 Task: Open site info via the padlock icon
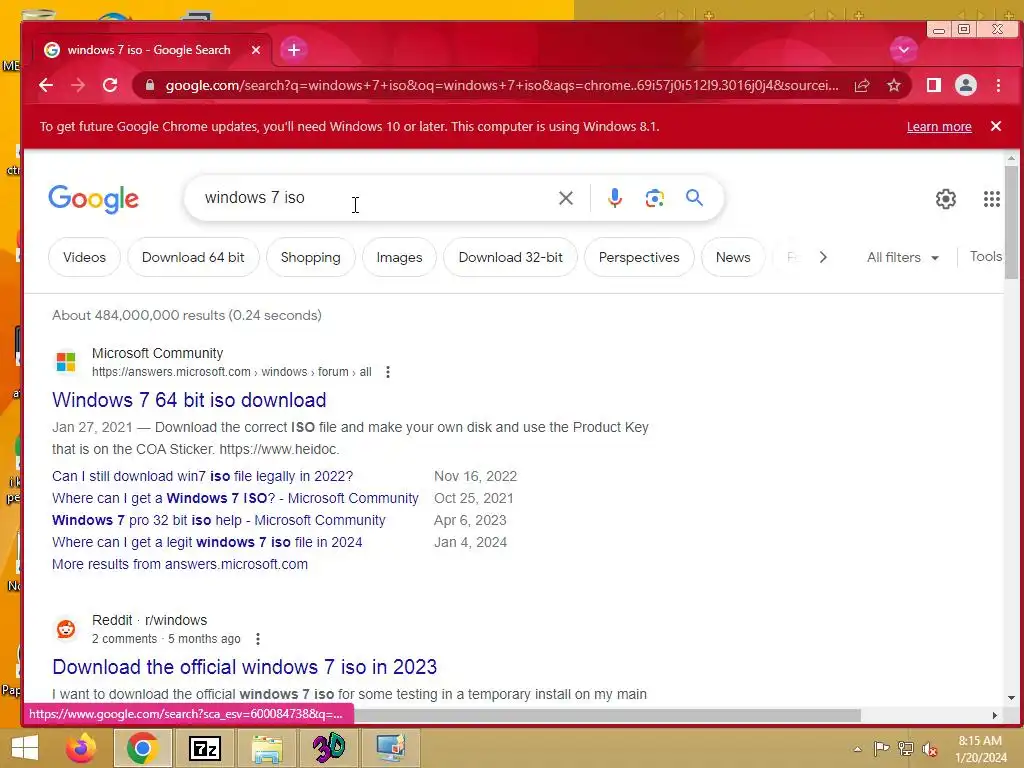[150, 85]
